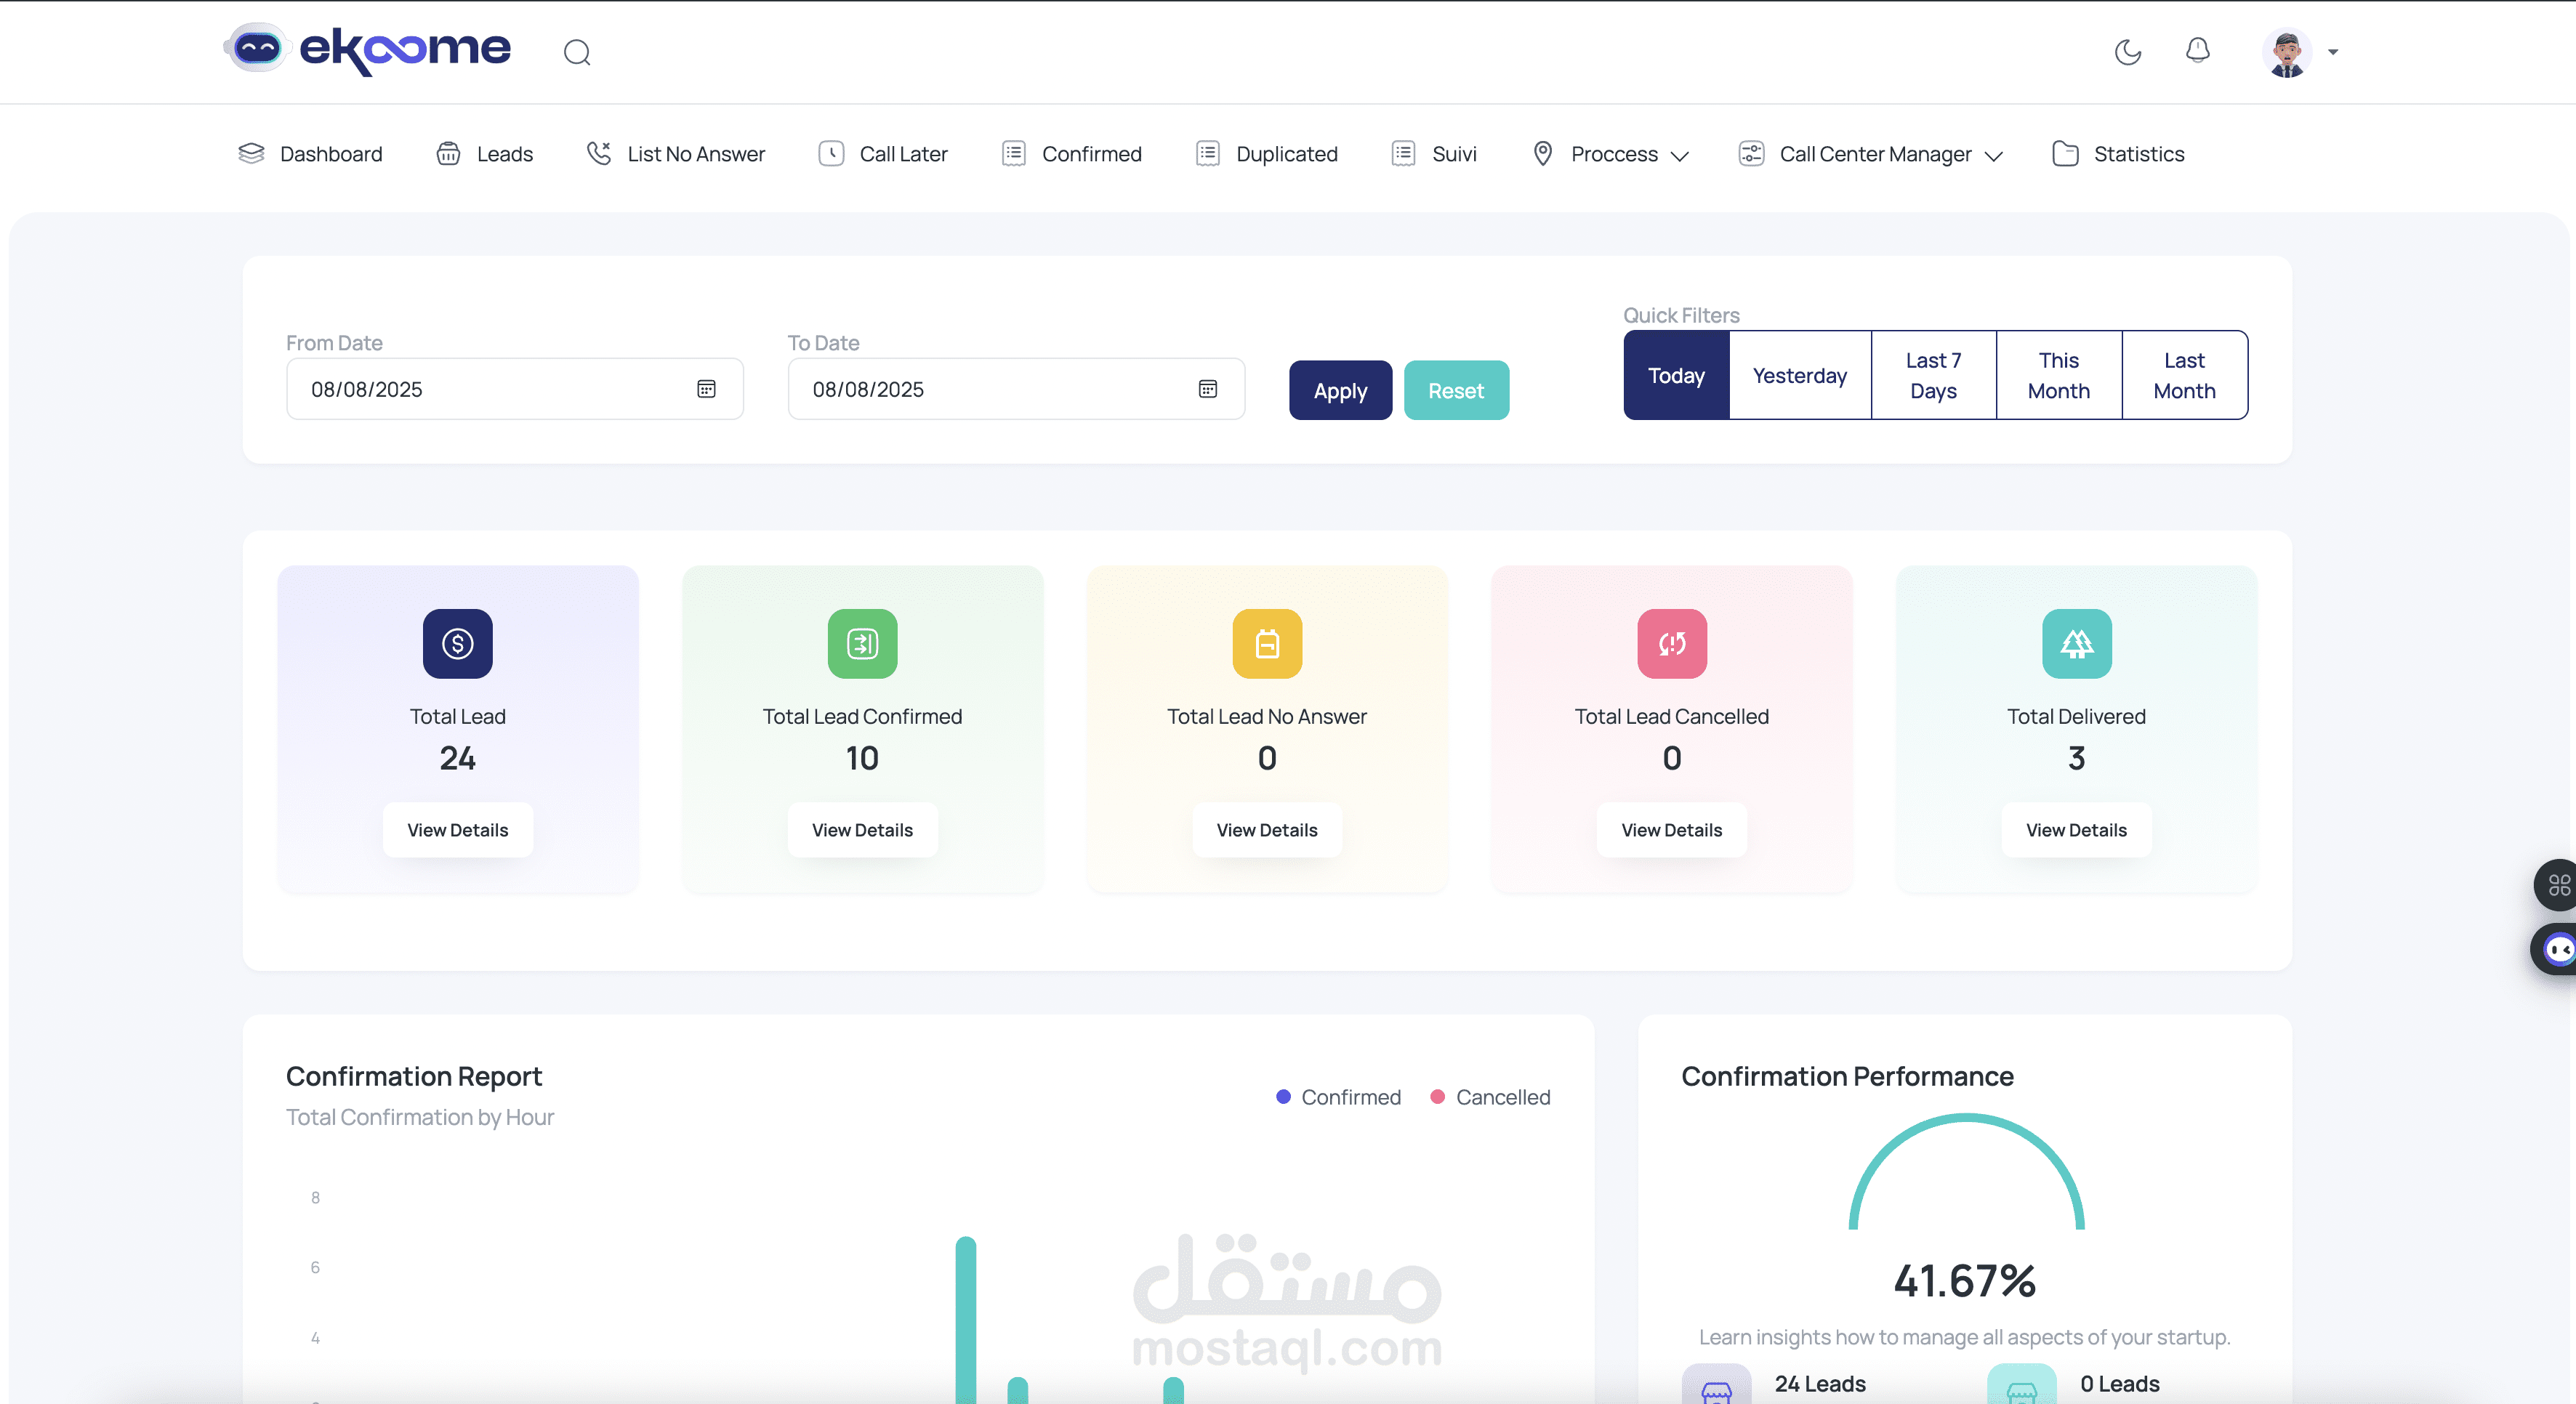2576x1404 pixels.
Task: Select the Today quick filter
Action: [x=1676, y=375]
